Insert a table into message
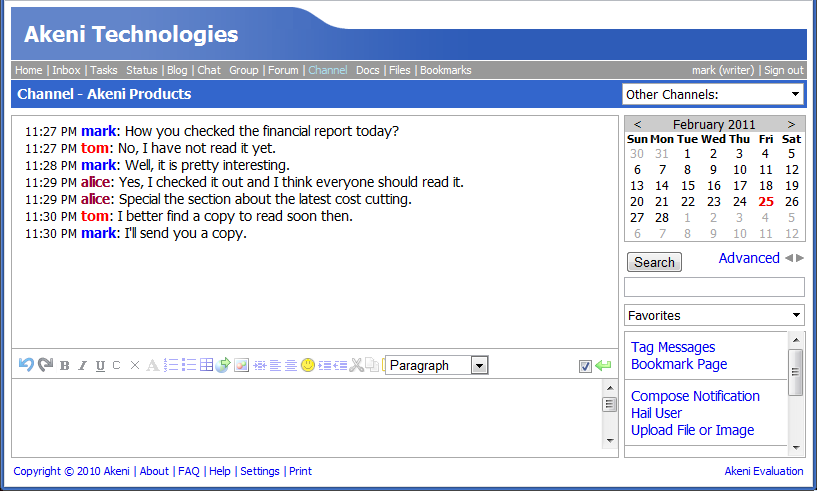 pyautogui.click(x=206, y=365)
